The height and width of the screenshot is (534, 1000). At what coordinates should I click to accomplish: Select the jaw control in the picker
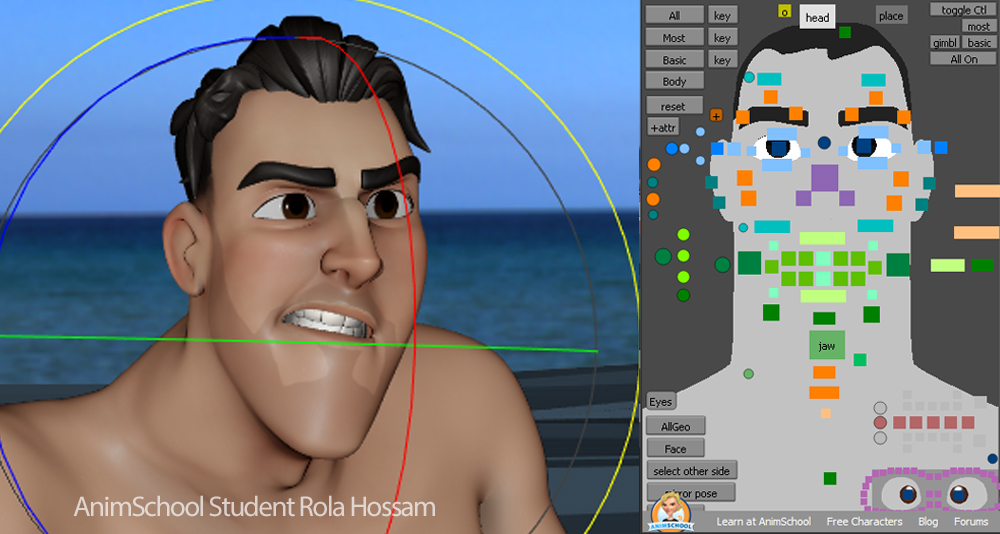(827, 345)
